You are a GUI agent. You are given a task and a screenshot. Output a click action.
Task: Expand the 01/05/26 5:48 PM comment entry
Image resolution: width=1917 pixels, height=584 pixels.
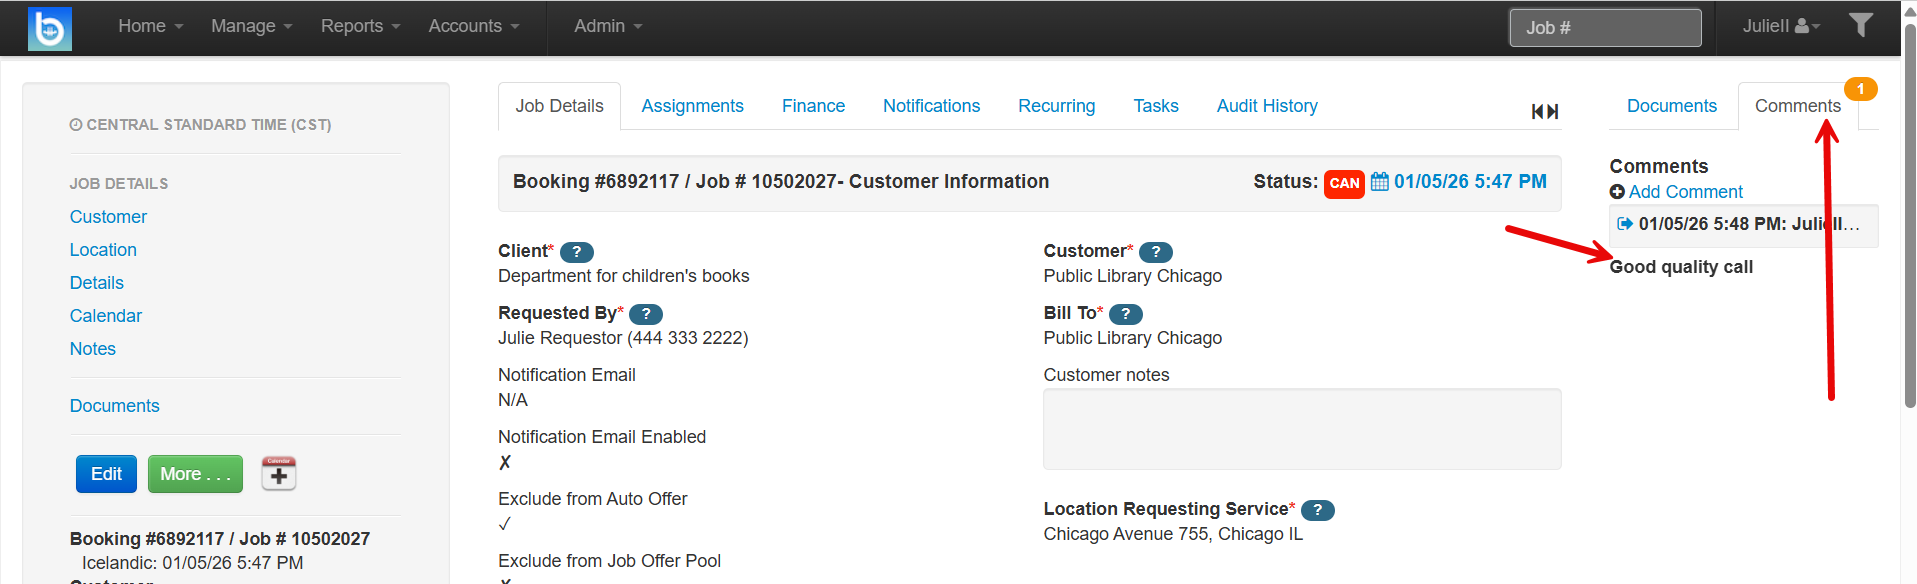click(1743, 225)
